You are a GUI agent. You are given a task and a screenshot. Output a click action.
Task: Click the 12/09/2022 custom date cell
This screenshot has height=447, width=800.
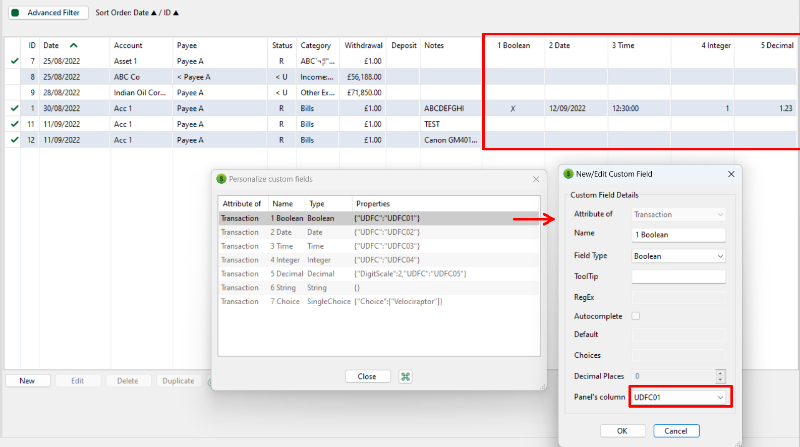[x=576, y=108]
